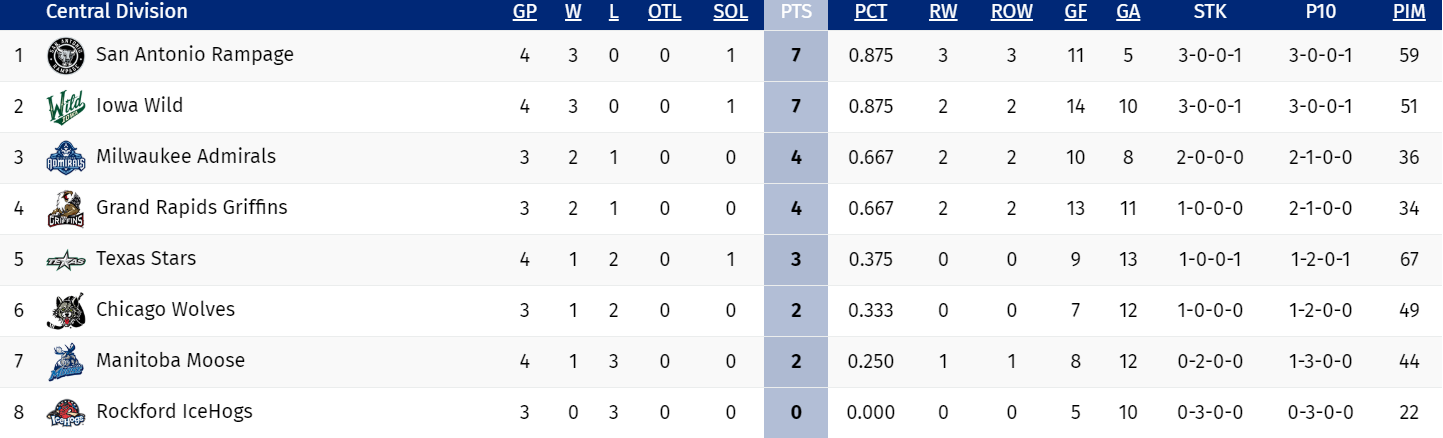Open San Antonio Rampage team name link
The image size is (1443, 438).
(194, 54)
